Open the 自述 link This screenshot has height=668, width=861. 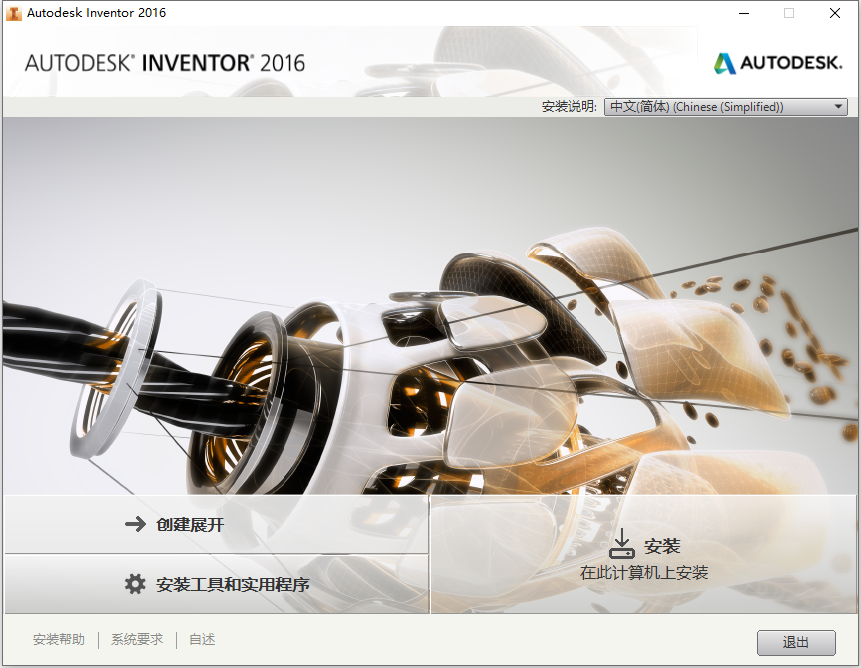click(202, 639)
